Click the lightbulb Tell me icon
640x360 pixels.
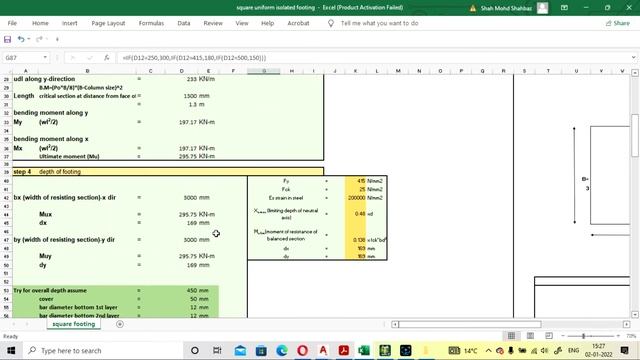pos(331,23)
